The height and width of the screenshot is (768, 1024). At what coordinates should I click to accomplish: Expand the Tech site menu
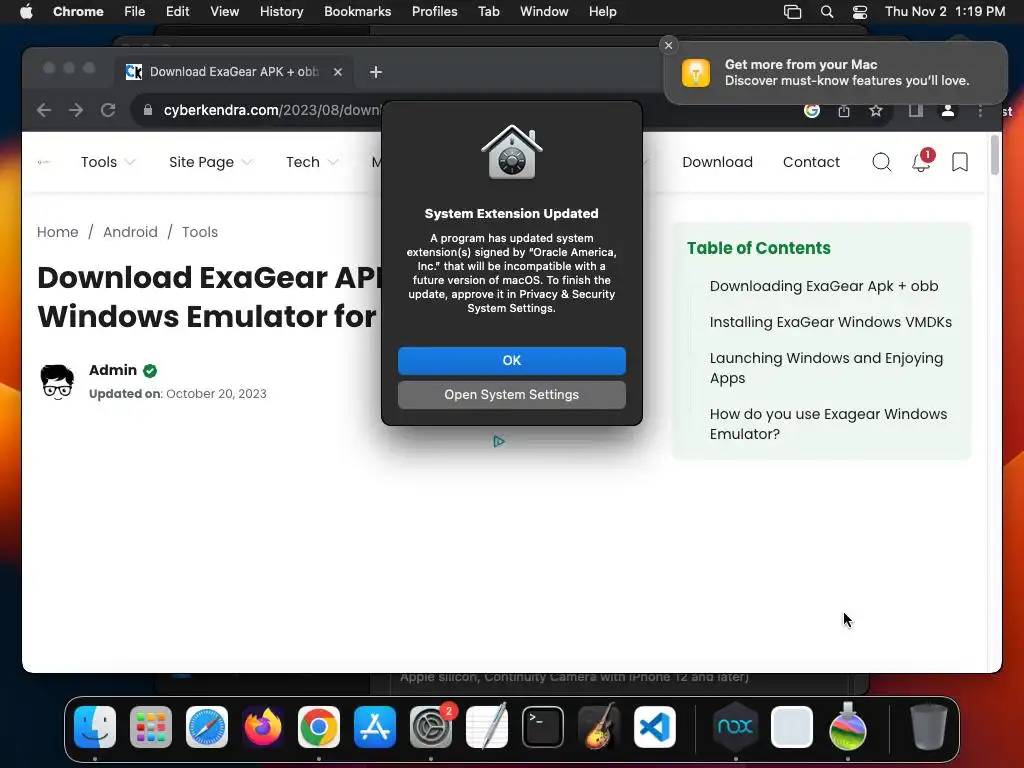312,162
